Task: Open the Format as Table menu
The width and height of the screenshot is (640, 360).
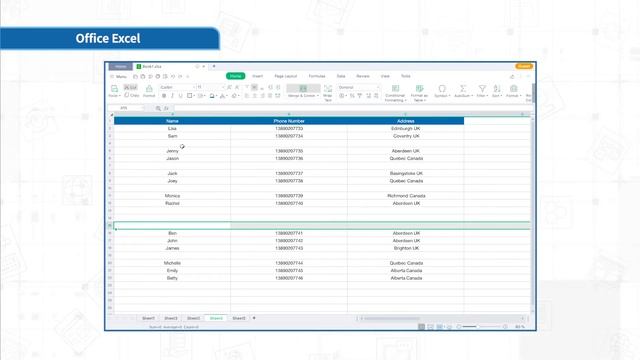Action: (x=419, y=93)
